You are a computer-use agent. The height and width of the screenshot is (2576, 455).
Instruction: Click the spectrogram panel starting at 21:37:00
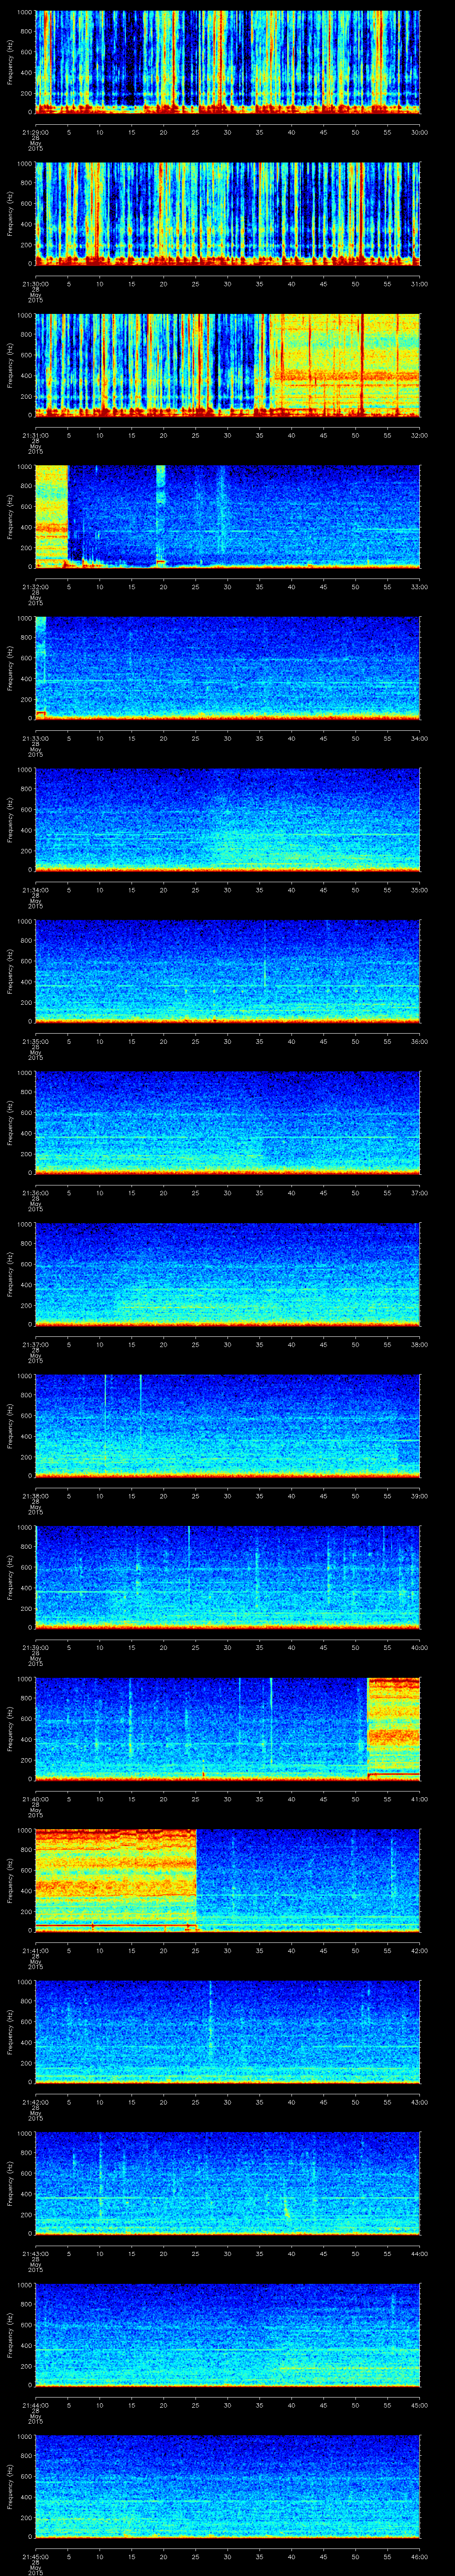coord(227,1274)
